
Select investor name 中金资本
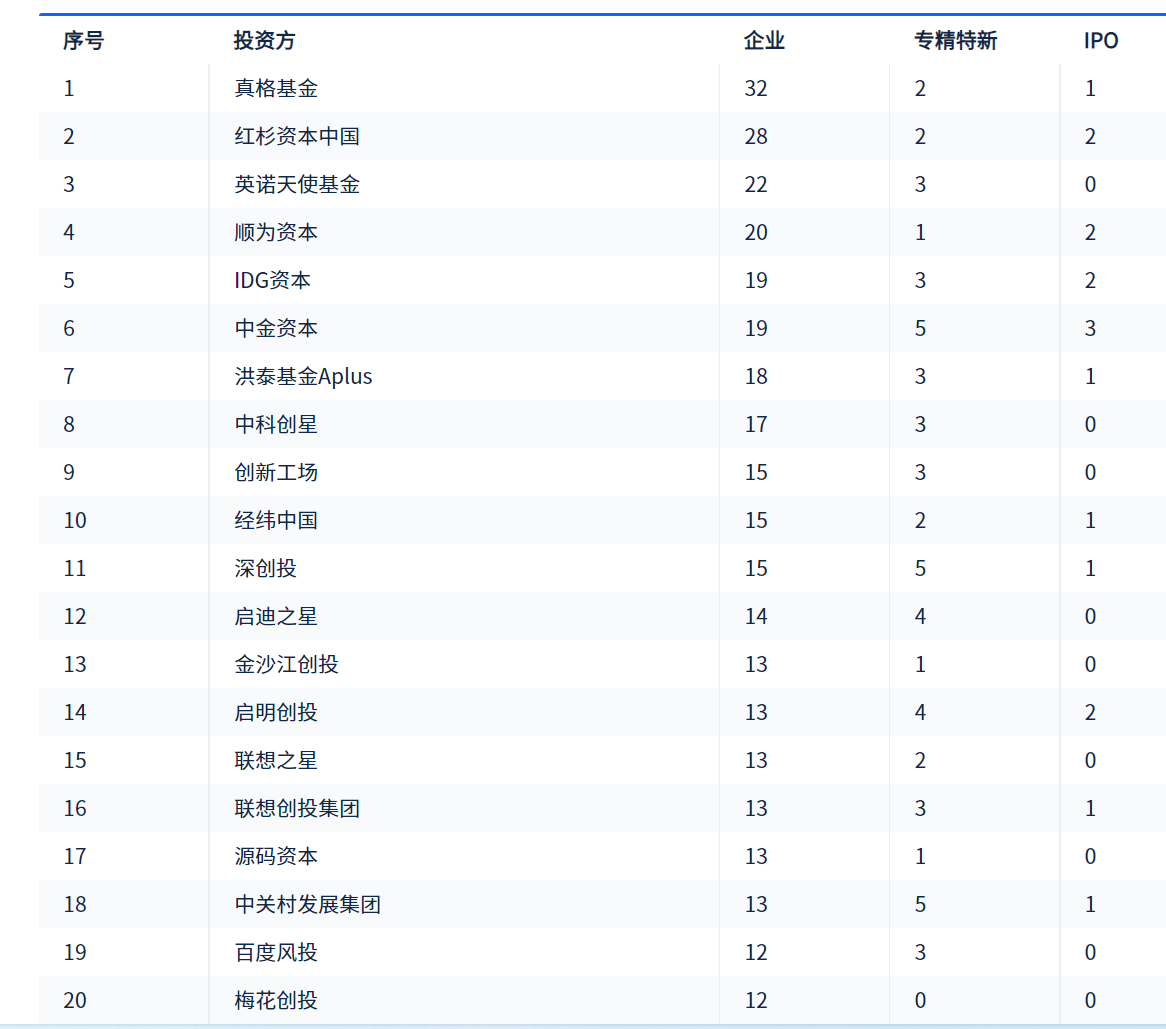[276, 328]
